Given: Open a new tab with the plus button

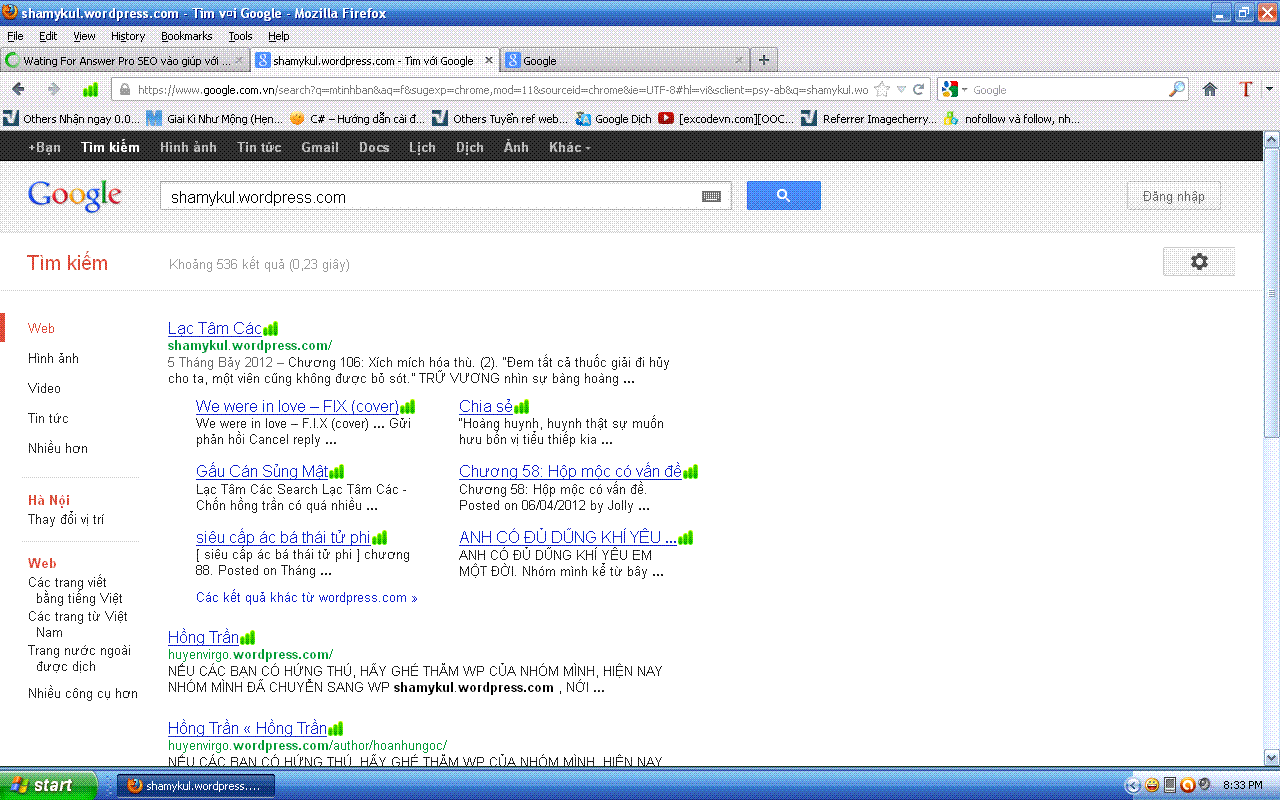Looking at the screenshot, I should (x=764, y=60).
